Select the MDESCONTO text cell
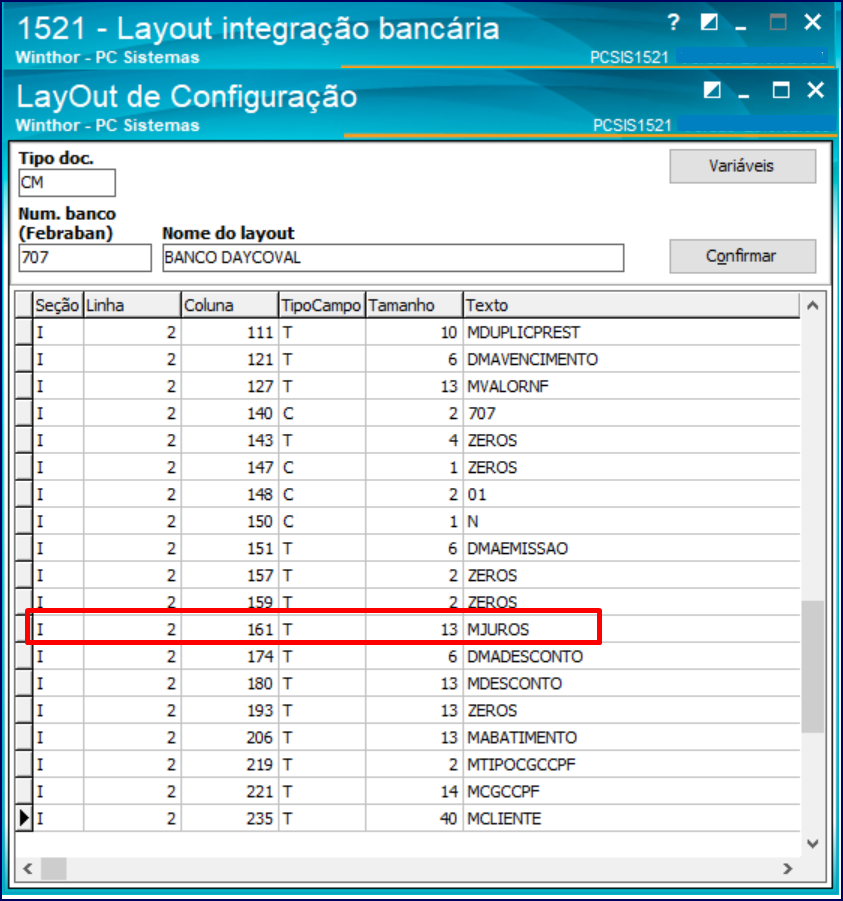The width and height of the screenshot is (843, 901). [x=632, y=683]
